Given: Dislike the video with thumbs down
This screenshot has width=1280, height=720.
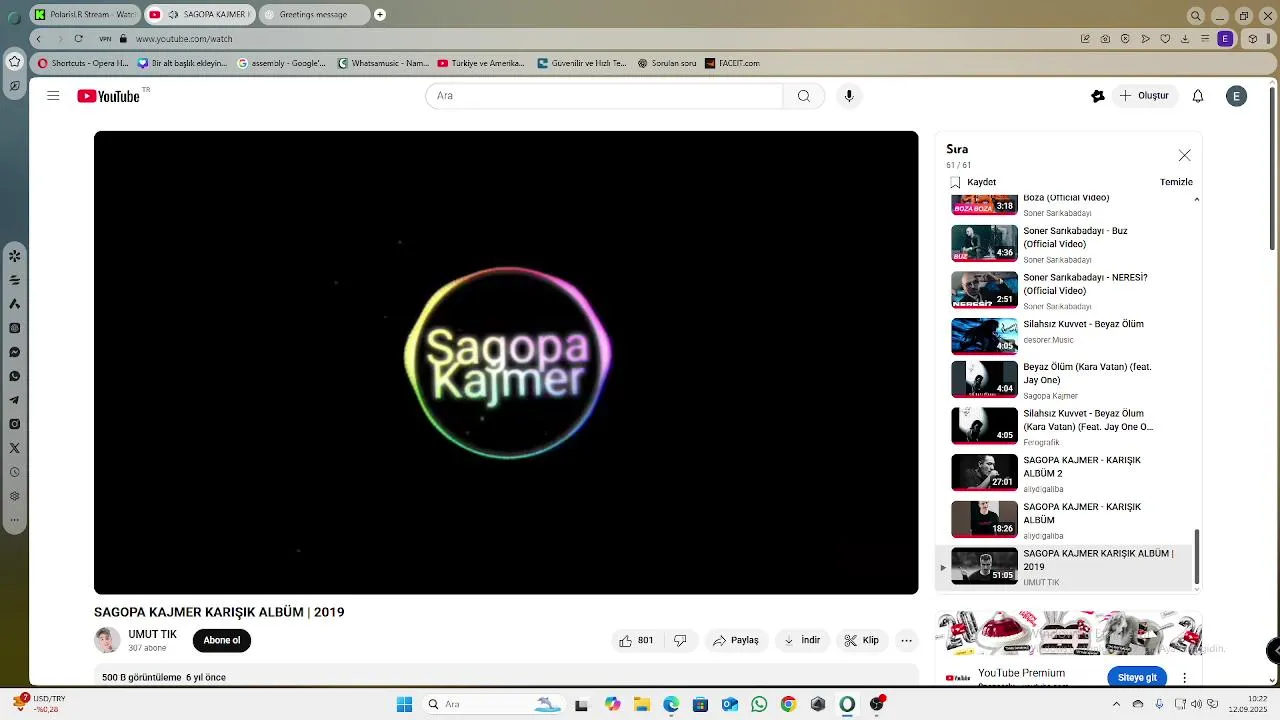Looking at the screenshot, I should click(x=680, y=640).
